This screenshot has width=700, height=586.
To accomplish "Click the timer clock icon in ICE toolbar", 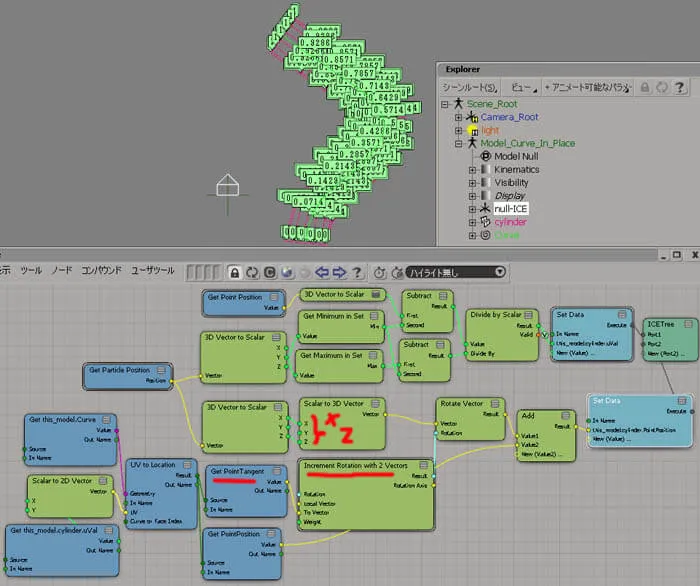I will tap(379, 272).
